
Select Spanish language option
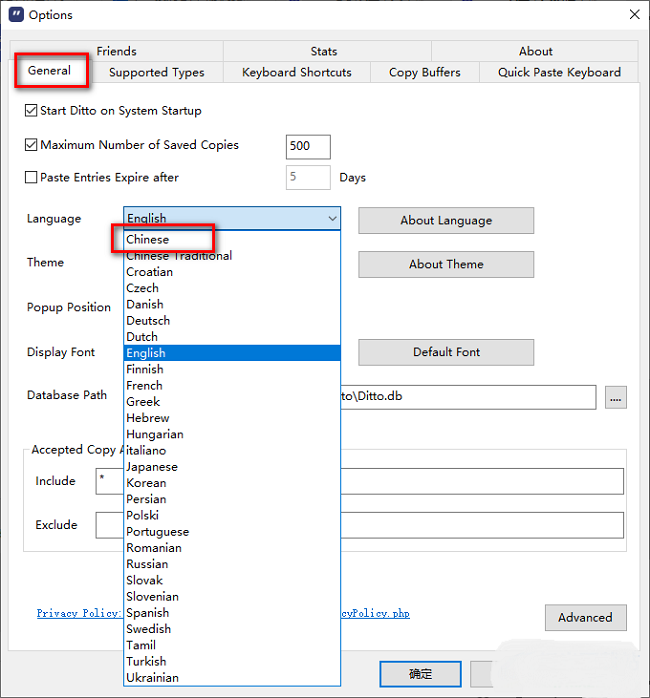pyautogui.click(x=232, y=613)
